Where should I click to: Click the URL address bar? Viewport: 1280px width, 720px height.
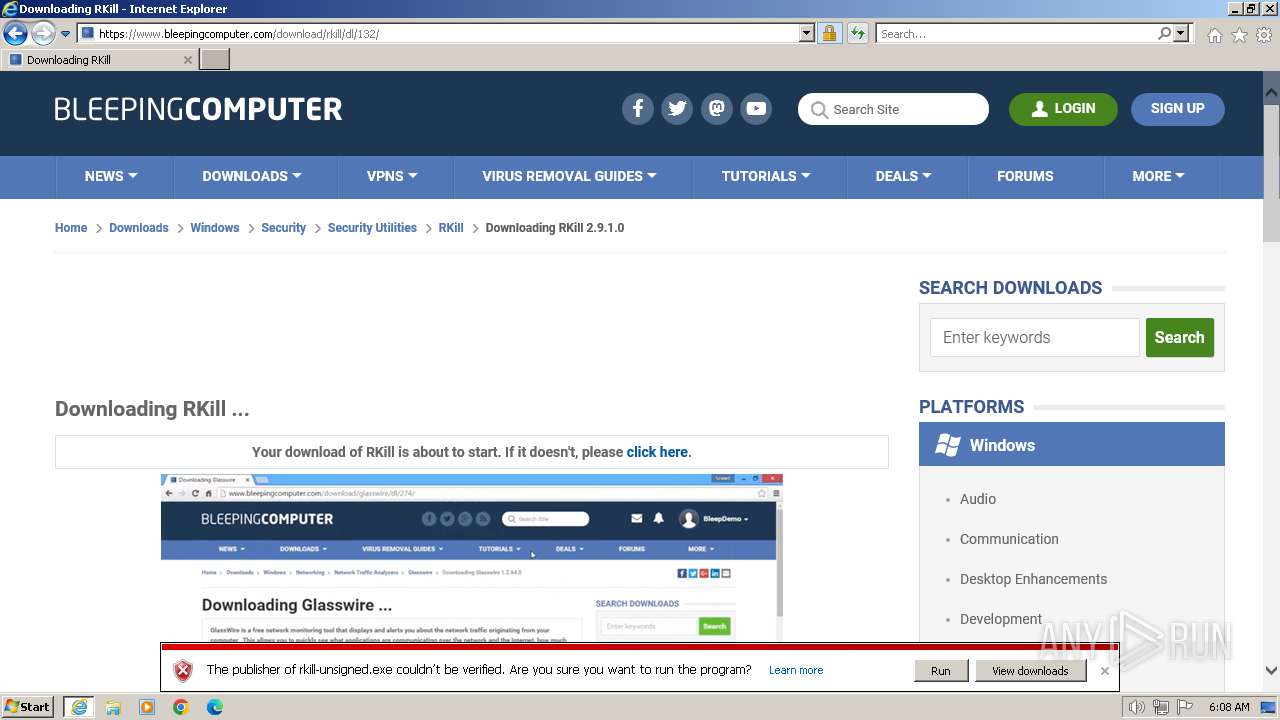tap(438, 34)
